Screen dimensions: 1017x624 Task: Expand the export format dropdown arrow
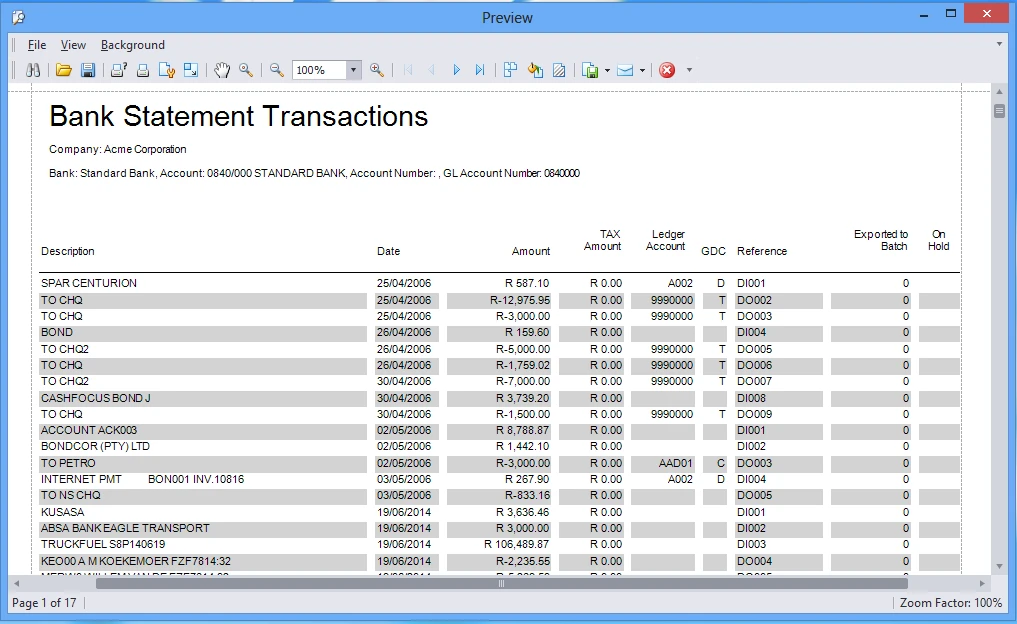[605, 70]
